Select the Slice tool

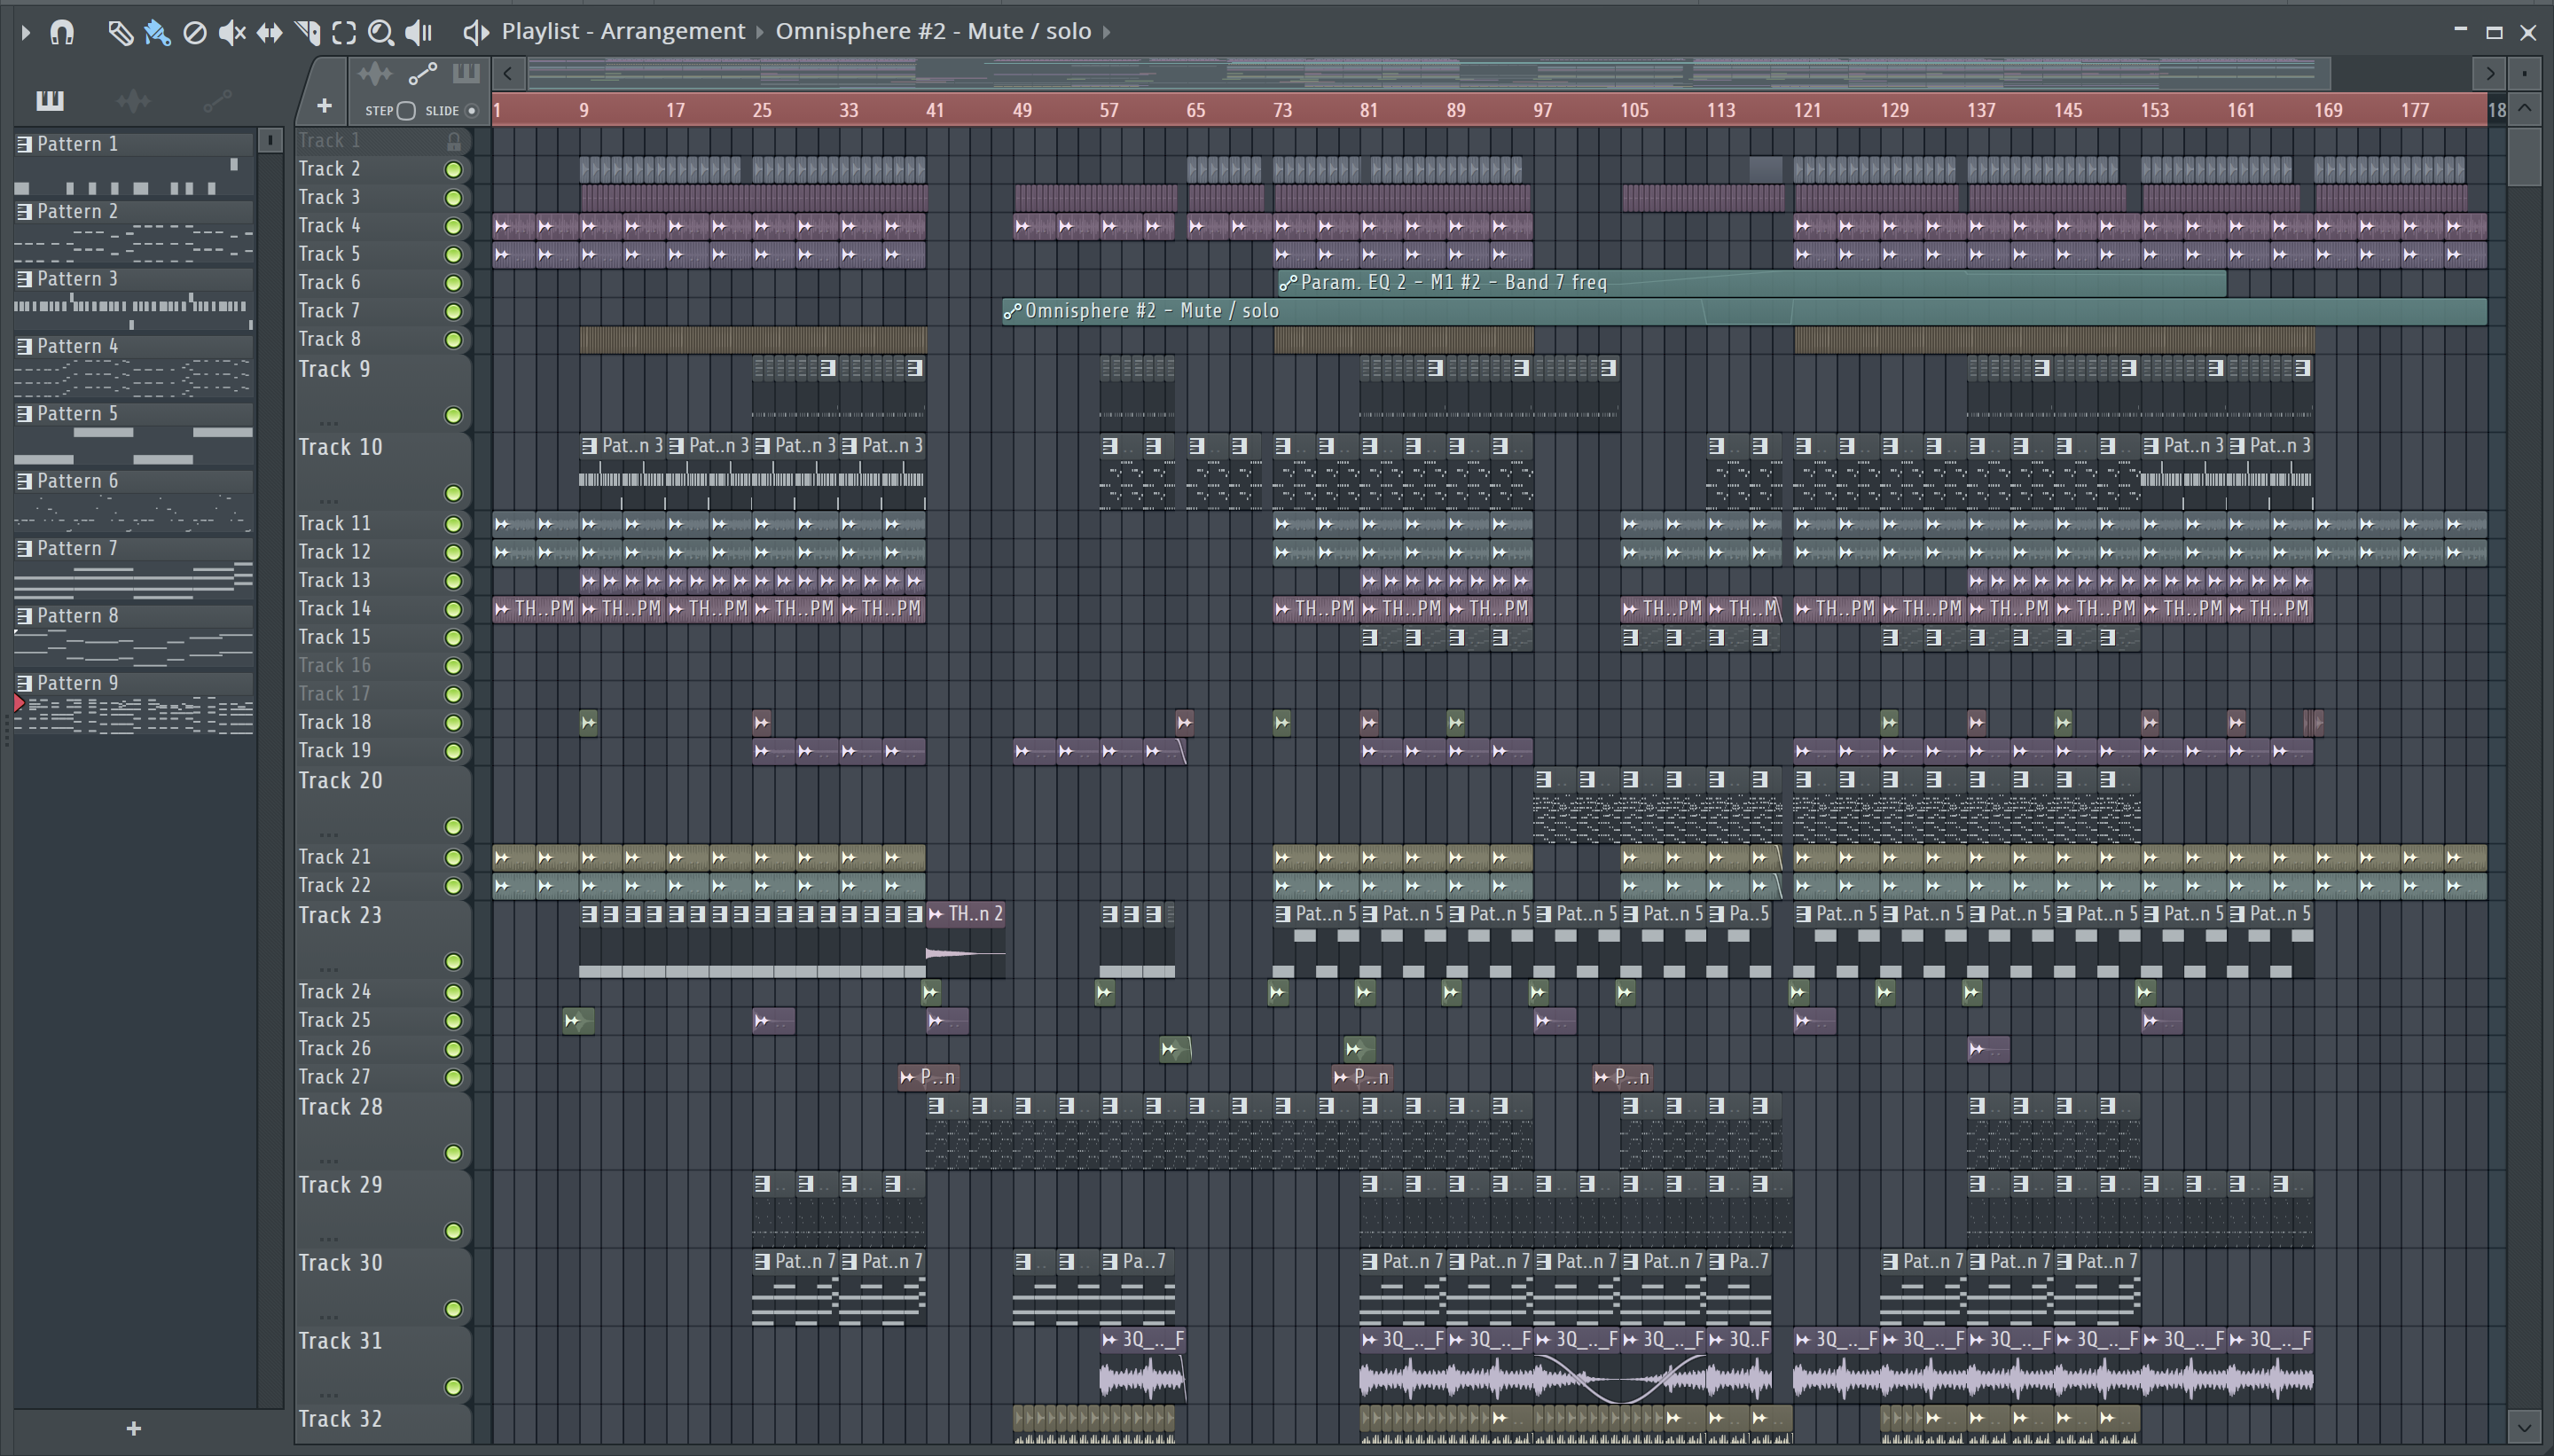pos(307,32)
